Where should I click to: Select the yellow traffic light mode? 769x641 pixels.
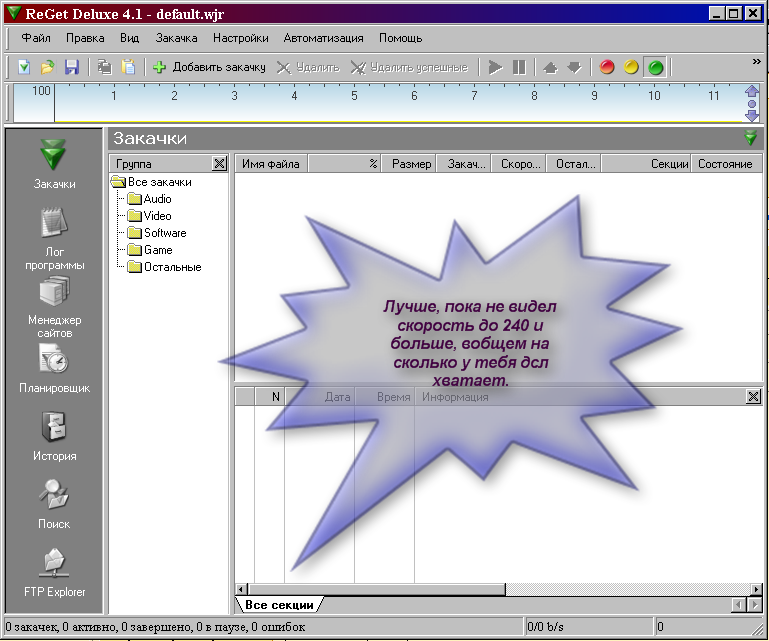tap(631, 67)
